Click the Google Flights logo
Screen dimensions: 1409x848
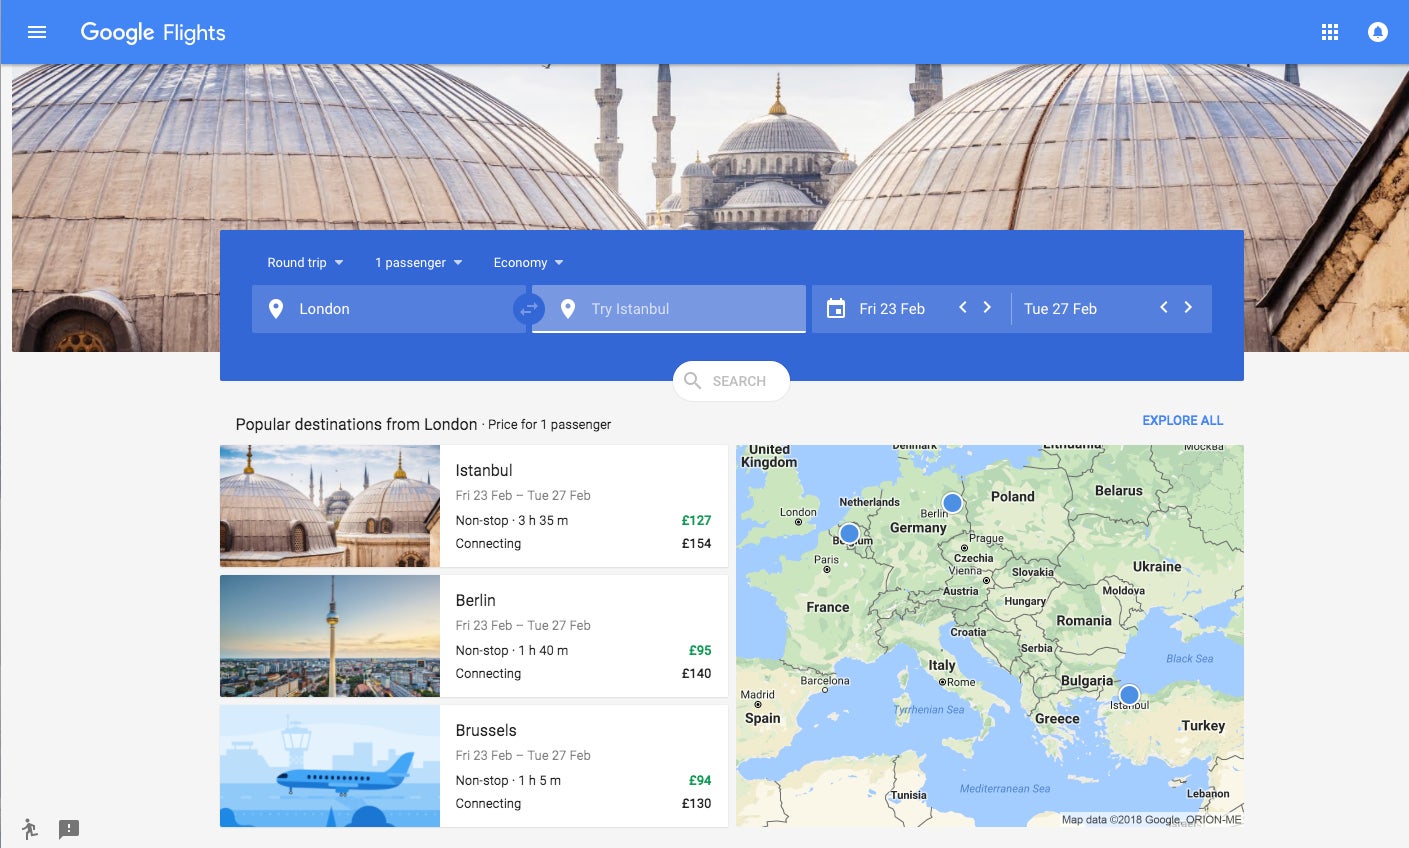pos(153,32)
